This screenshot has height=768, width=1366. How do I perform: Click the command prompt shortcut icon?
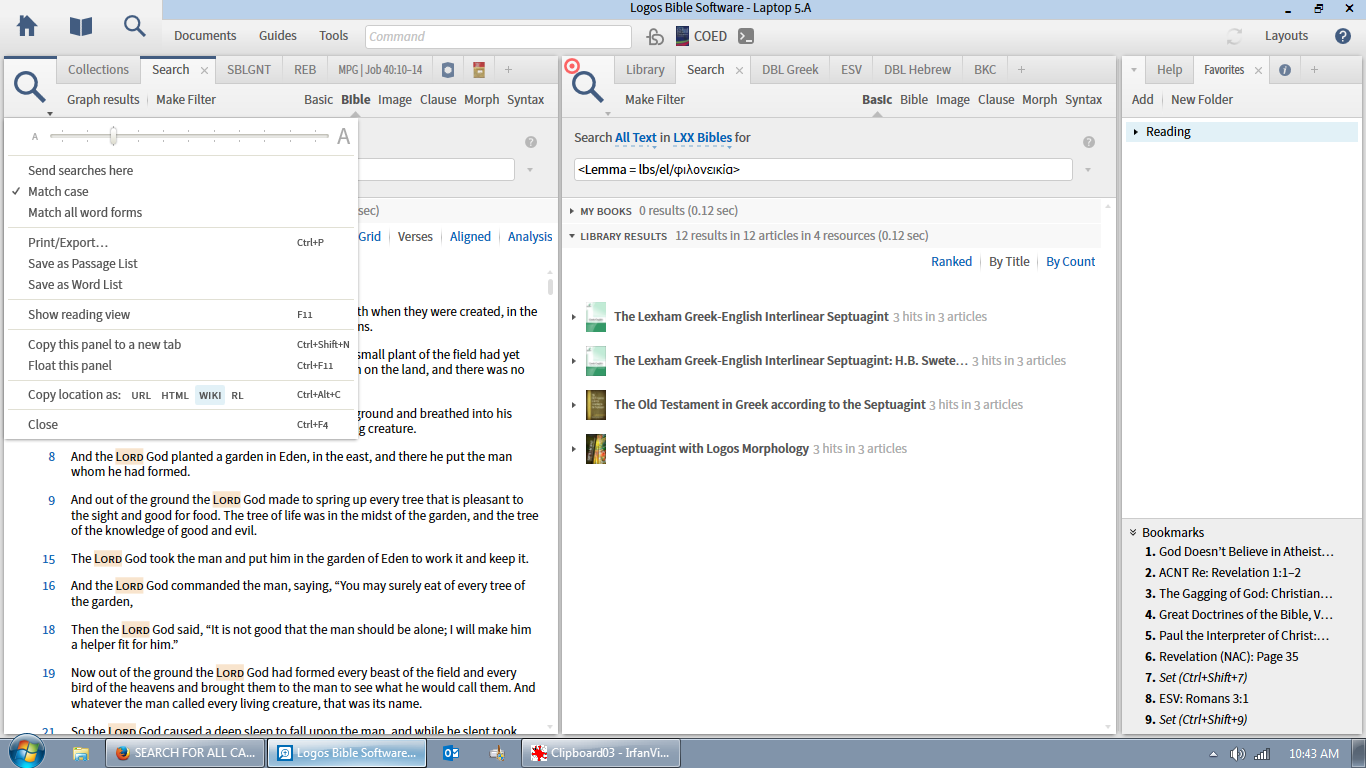click(745, 36)
